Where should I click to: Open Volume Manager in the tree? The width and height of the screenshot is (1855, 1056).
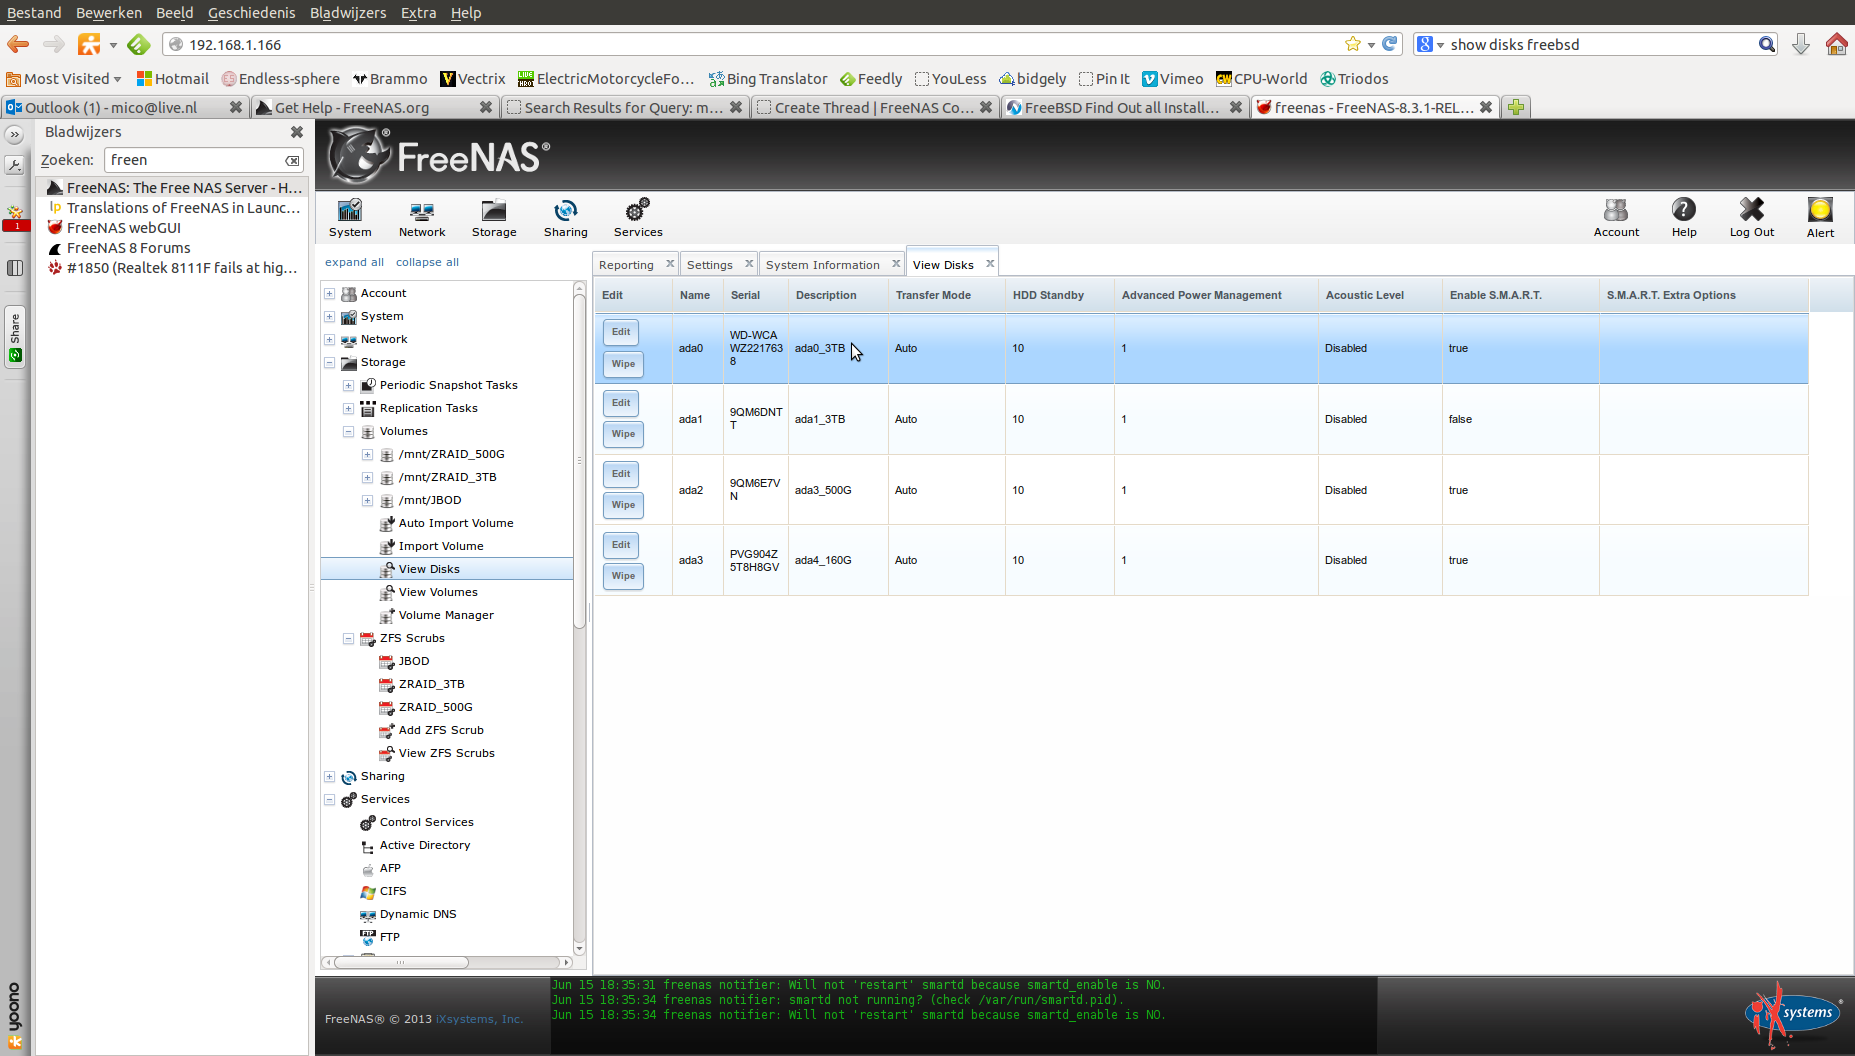pyautogui.click(x=446, y=615)
